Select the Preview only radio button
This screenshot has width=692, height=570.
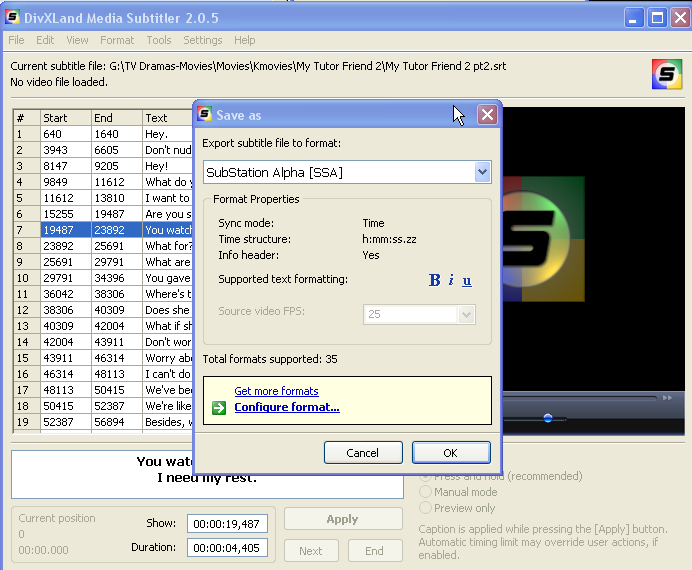(426, 508)
